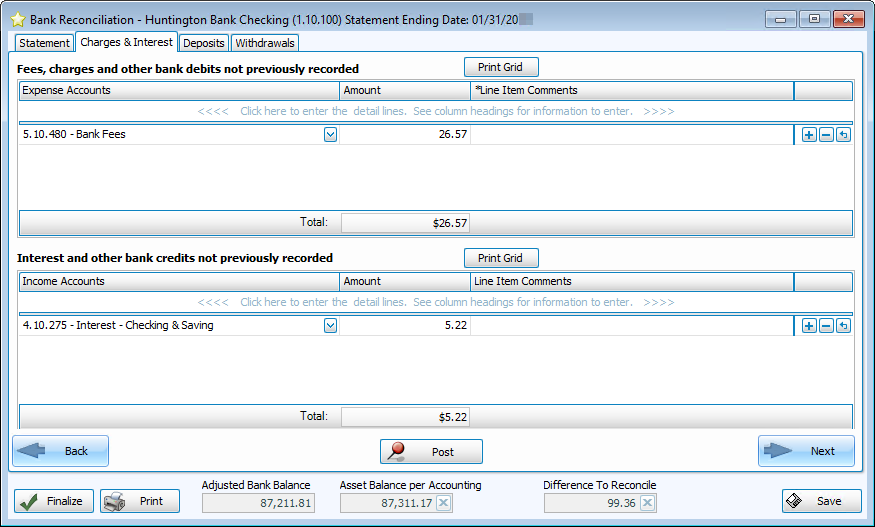Viewport: 875px width, 527px height.
Task: Print the interest and credits grid
Action: coord(501,258)
